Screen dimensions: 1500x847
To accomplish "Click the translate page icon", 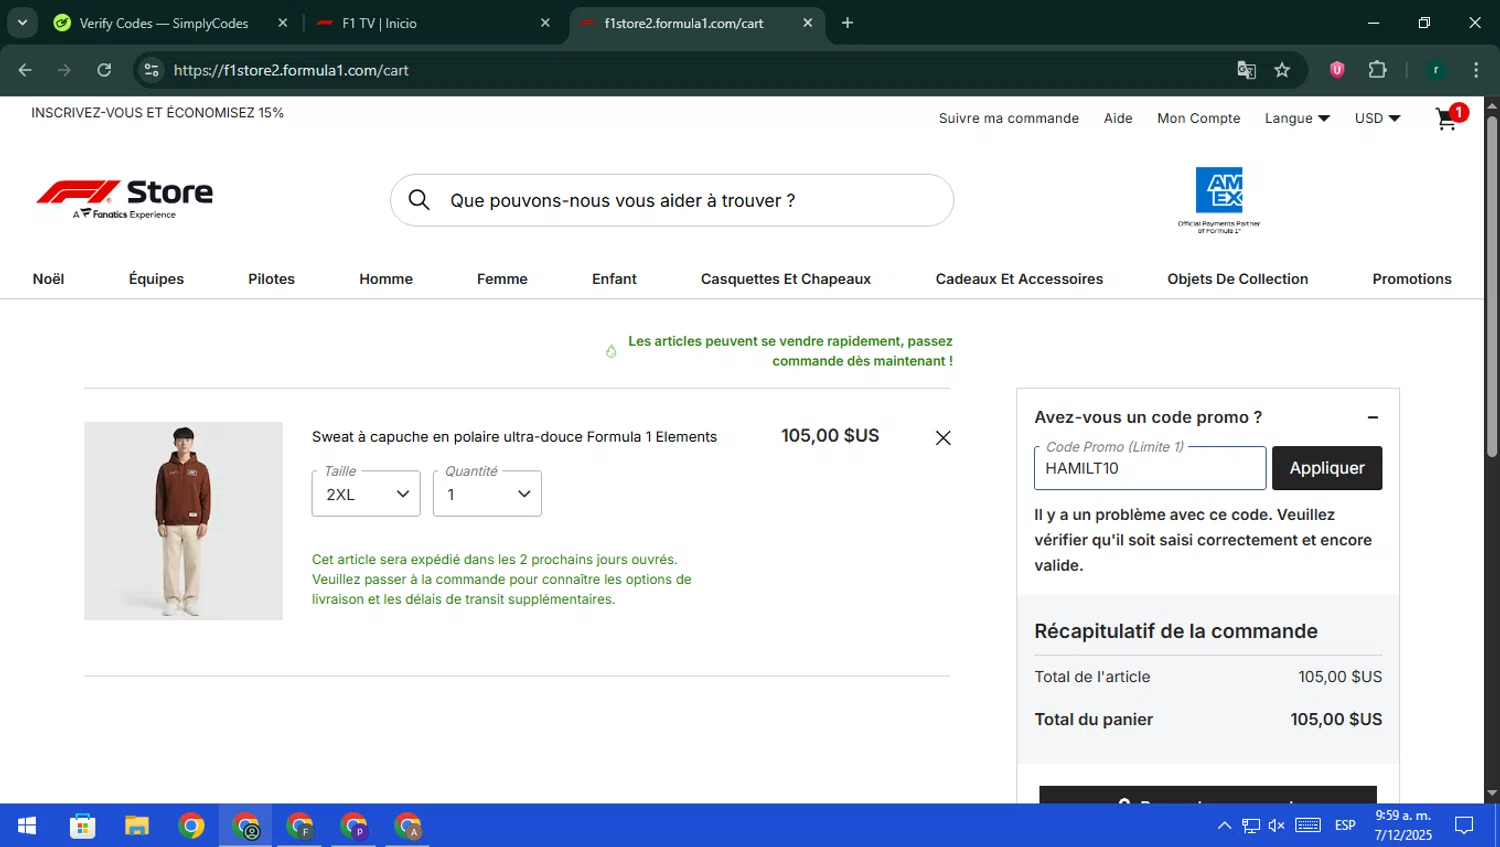I will (x=1246, y=70).
